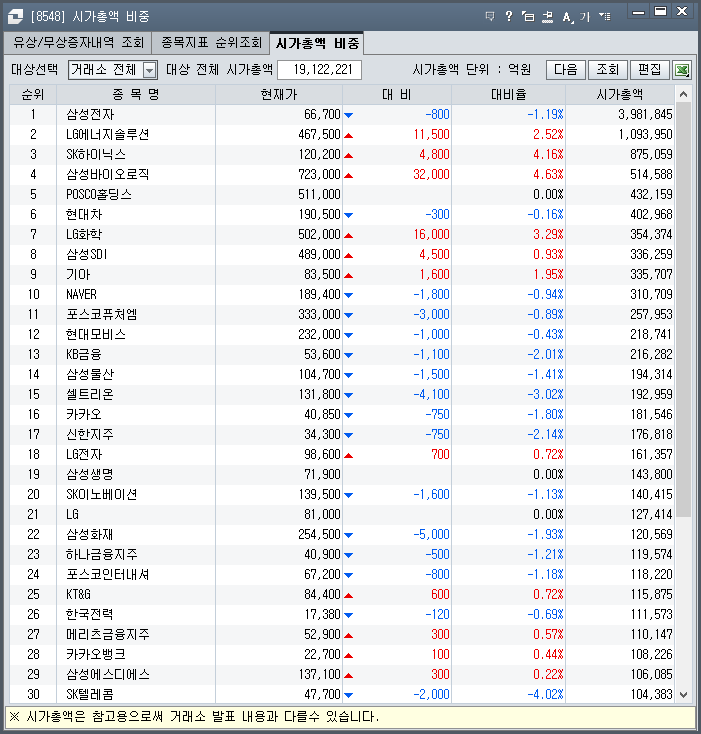Select the POSCO홀딩스 row
The image size is (701, 734).
pos(342,195)
